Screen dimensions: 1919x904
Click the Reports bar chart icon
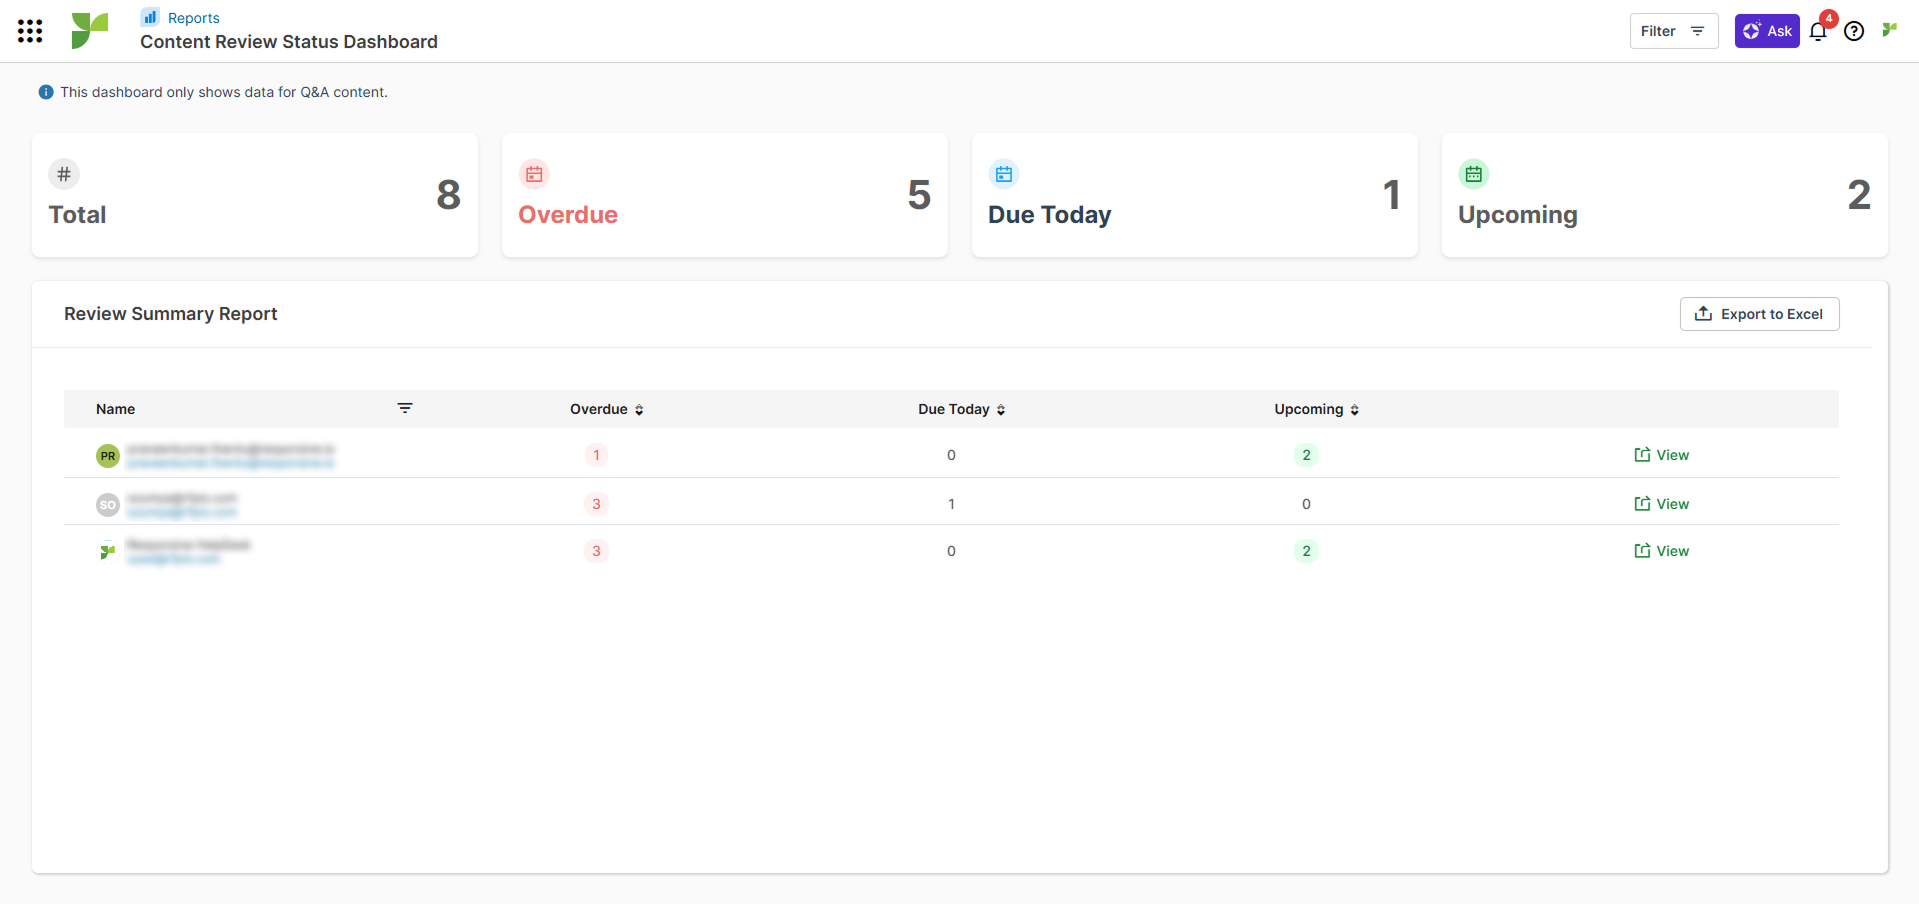point(150,17)
